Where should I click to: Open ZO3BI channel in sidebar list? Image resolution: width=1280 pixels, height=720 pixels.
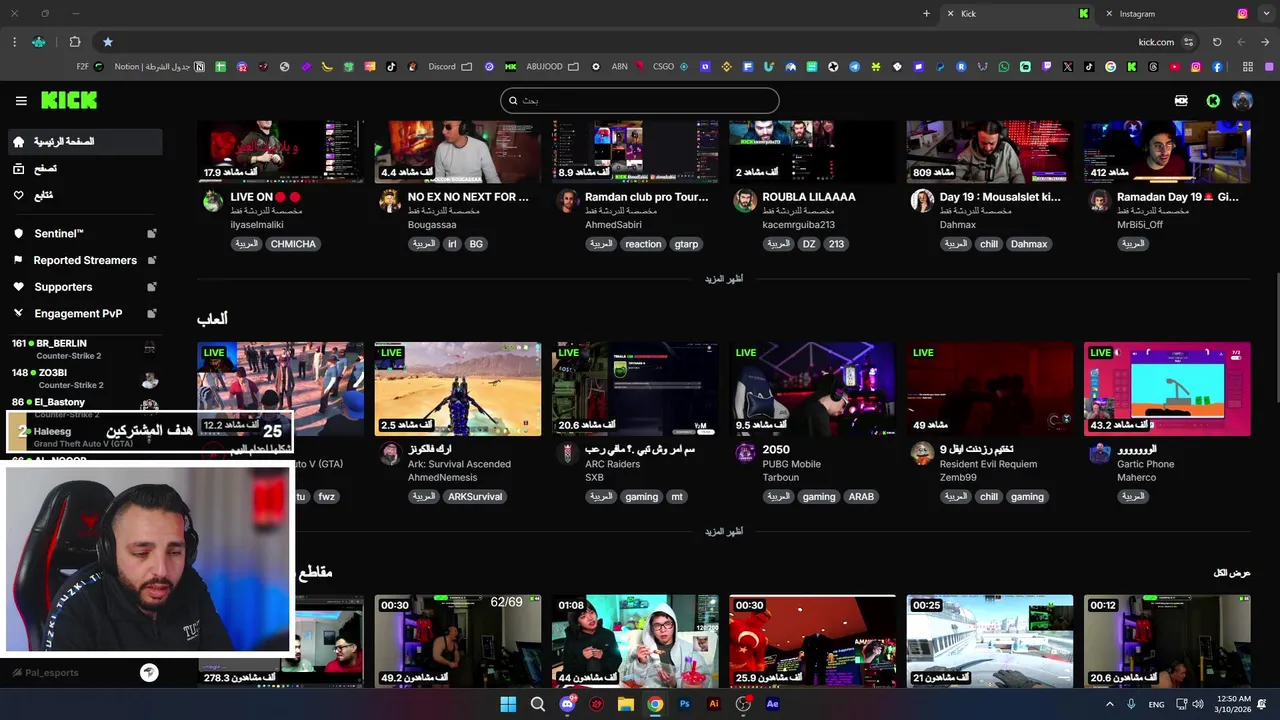coord(84,378)
